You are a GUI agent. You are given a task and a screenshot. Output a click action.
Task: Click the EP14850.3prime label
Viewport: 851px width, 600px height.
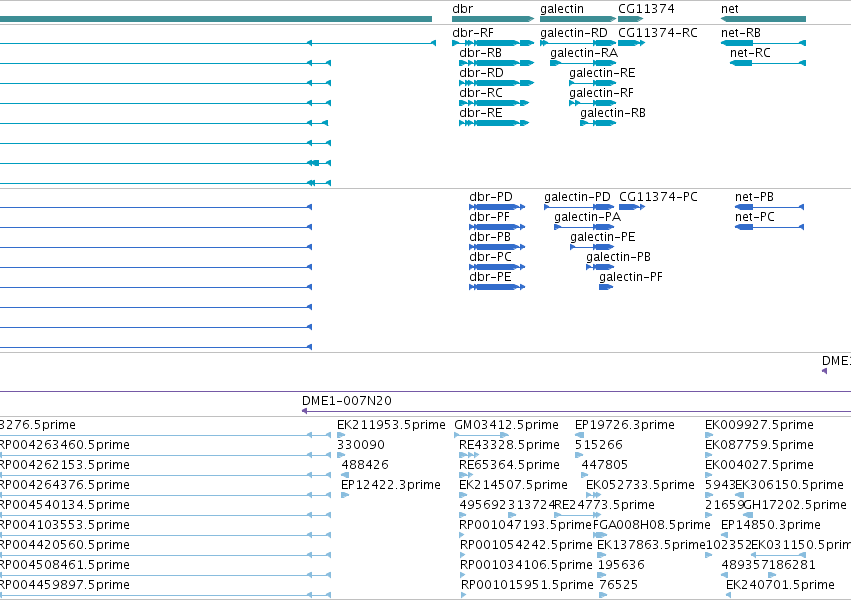tap(771, 525)
